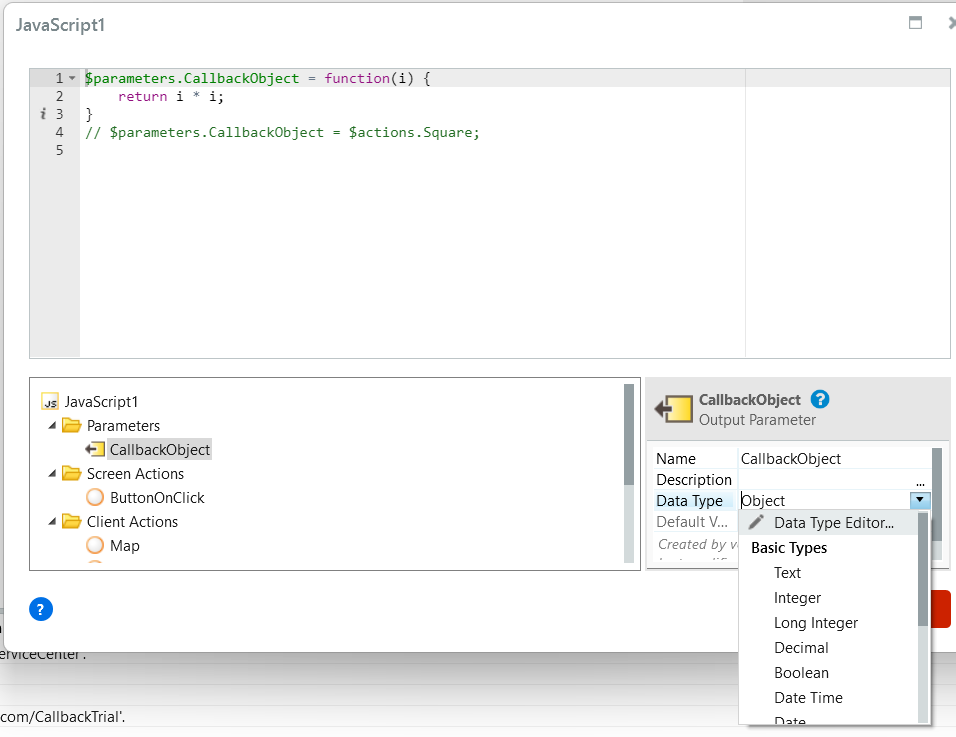
Task: Click the Parameters folder icon
Action: [71, 425]
